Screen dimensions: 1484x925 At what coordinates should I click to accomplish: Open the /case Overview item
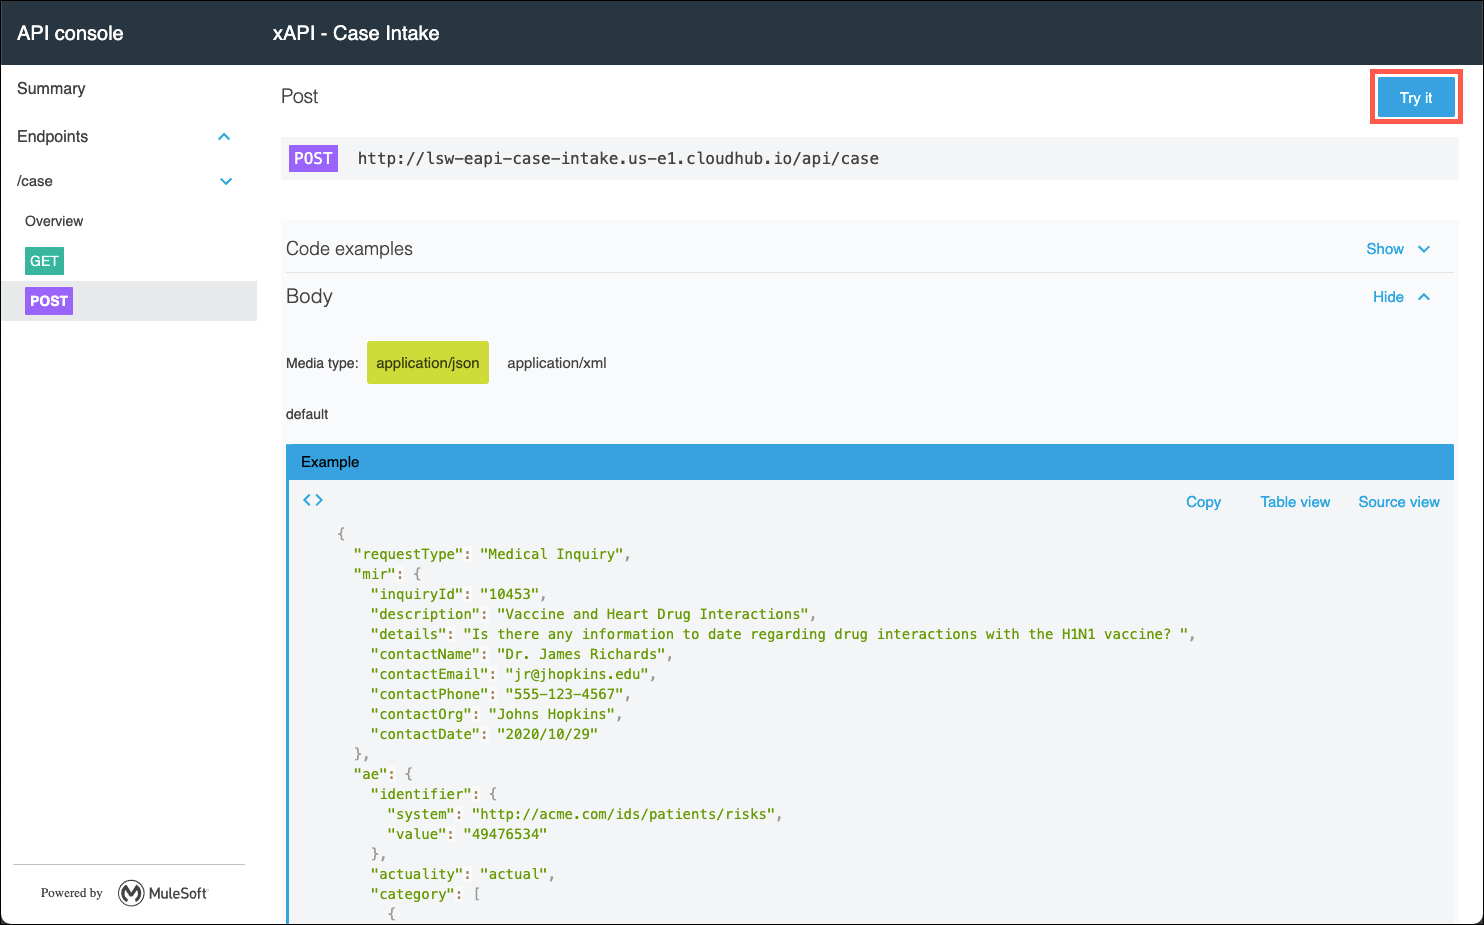click(54, 221)
